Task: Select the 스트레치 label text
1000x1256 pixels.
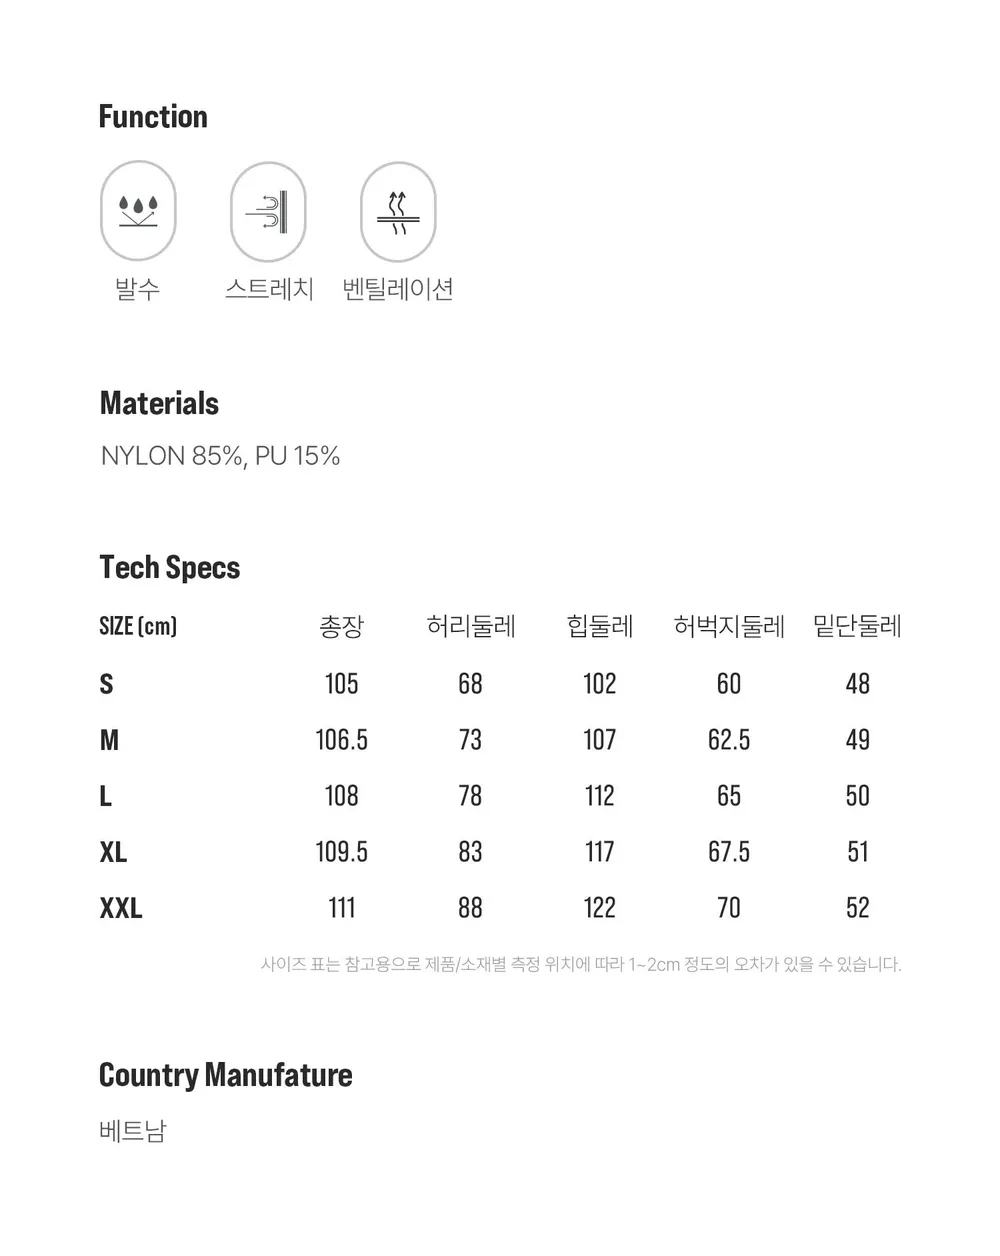Action: pyautogui.click(x=269, y=289)
